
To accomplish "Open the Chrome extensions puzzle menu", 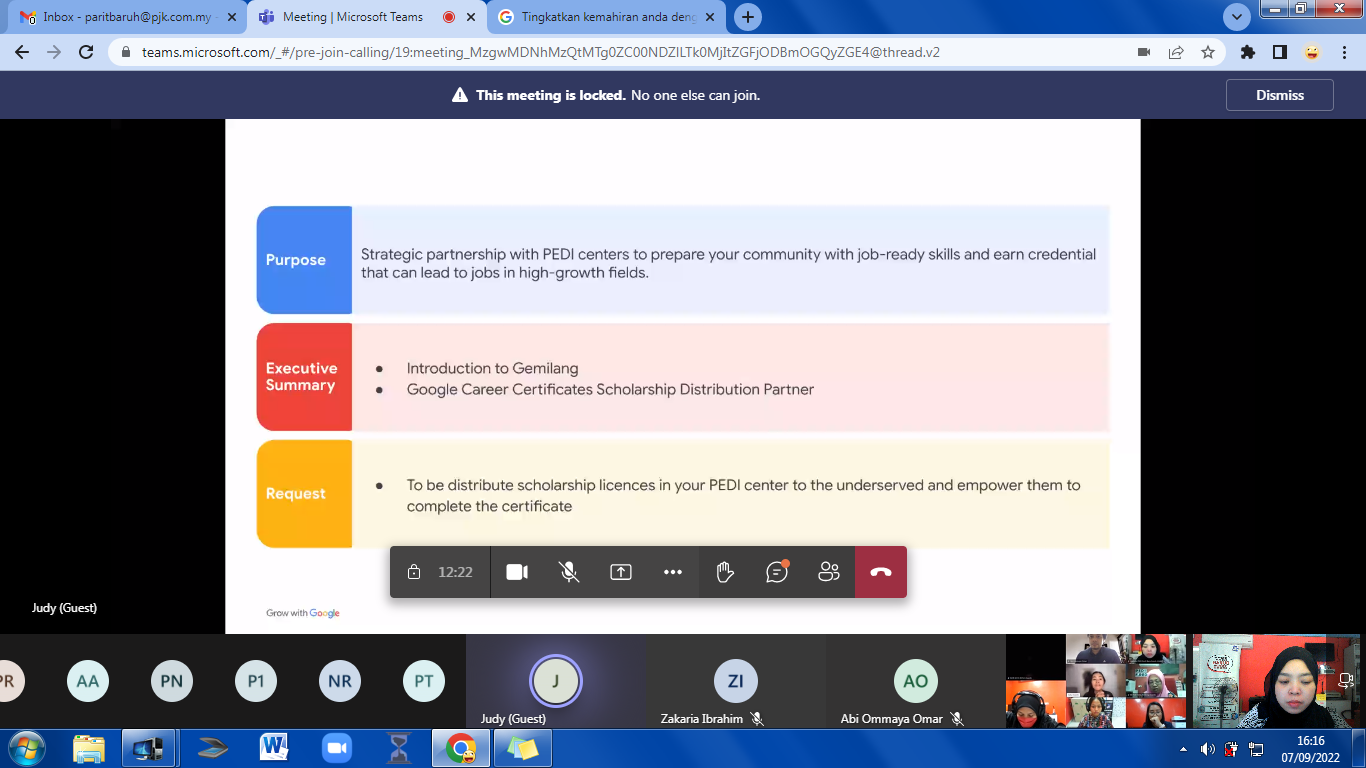I will [x=1248, y=52].
